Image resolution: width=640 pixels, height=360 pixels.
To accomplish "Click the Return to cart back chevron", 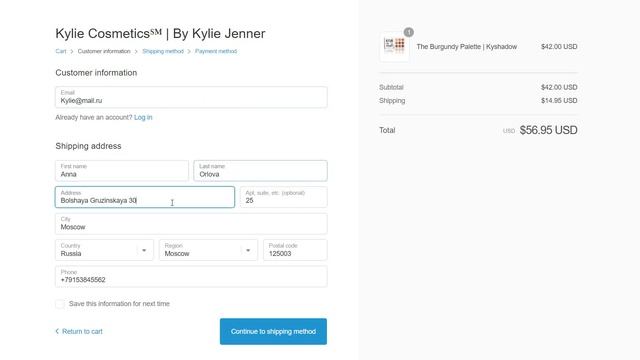I will point(57,331).
